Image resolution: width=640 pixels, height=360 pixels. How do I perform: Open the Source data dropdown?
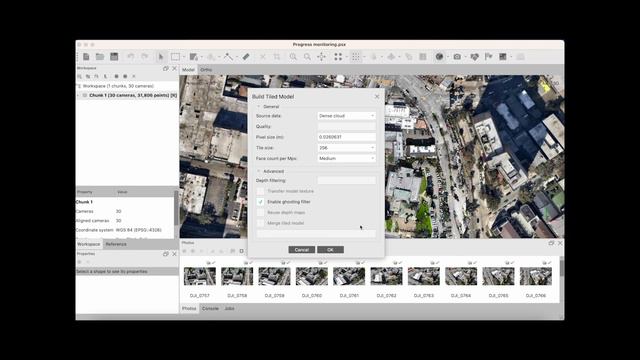[x=347, y=116]
